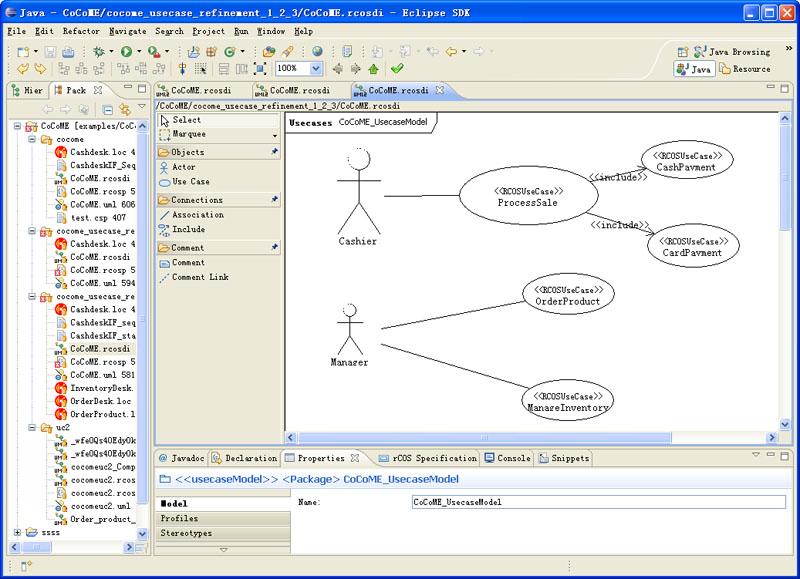Screen dimensions: 800x579
Task: Switch to the Javadoc tab
Action: (x=181, y=458)
